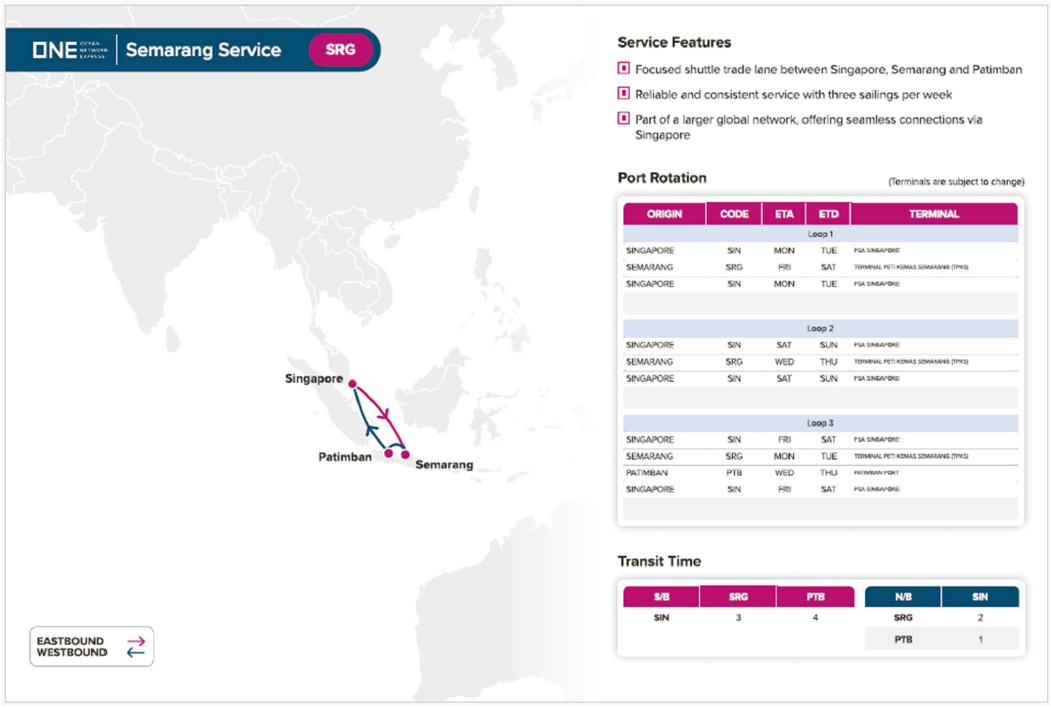Click the Singapore port dot on the map
The height and width of the screenshot is (708, 1051).
[352, 381]
